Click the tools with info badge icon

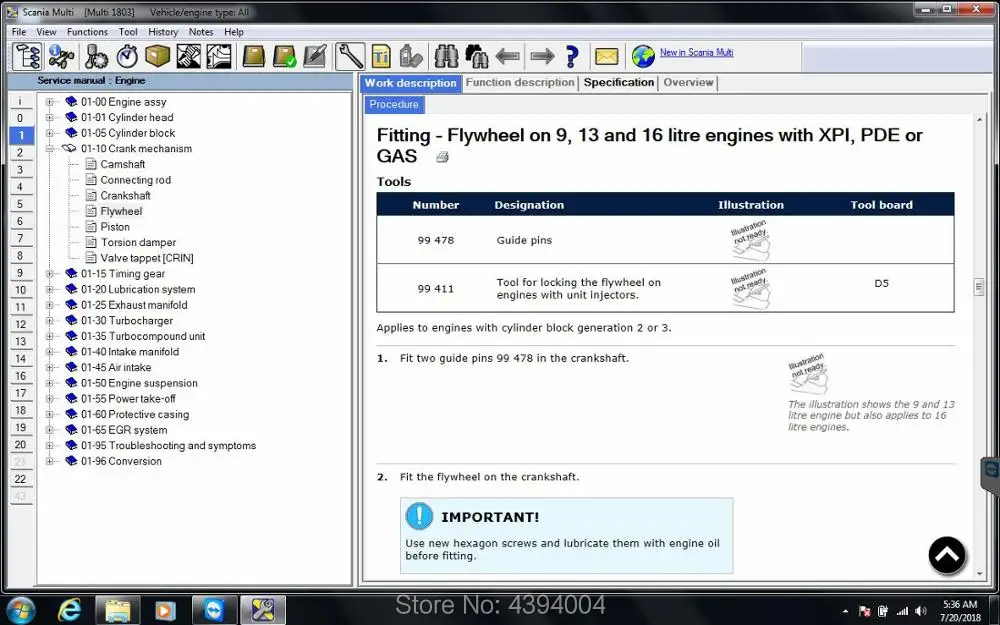(62, 57)
